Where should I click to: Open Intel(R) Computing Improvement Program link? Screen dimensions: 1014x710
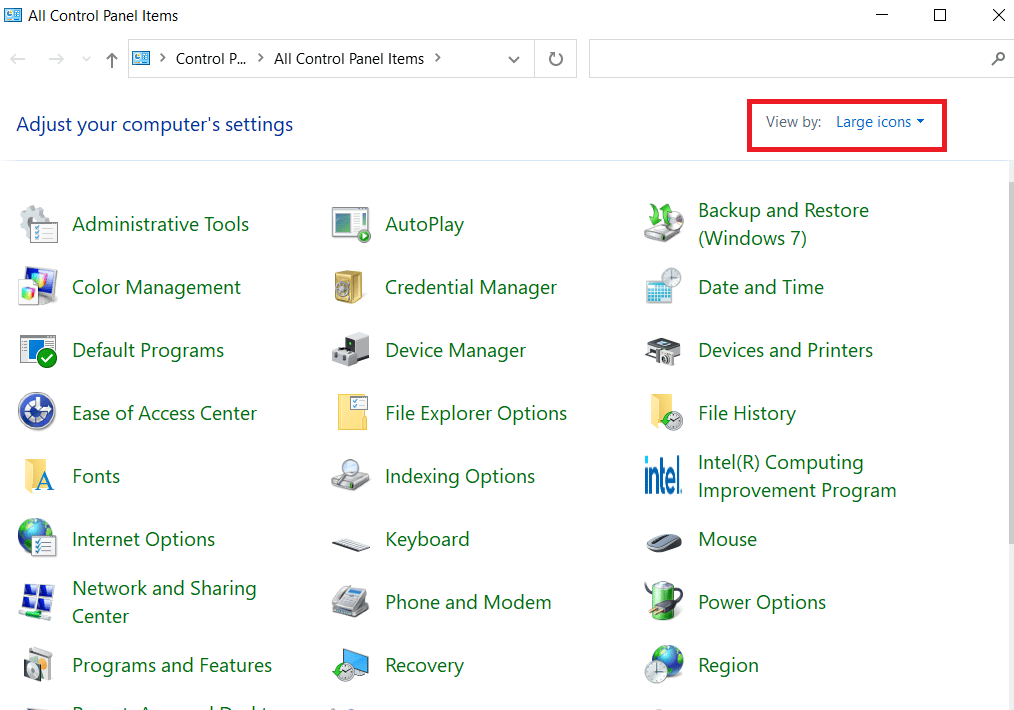coord(797,477)
